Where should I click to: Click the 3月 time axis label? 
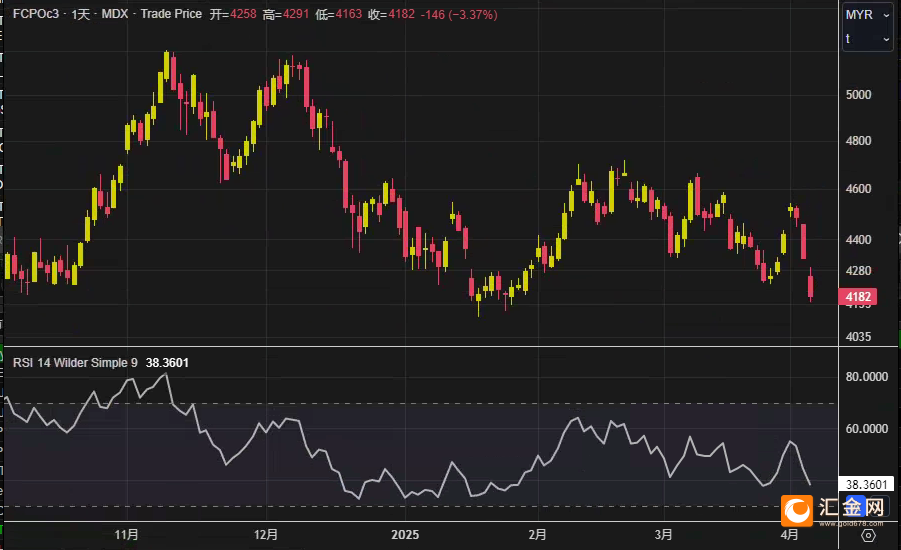[663, 535]
